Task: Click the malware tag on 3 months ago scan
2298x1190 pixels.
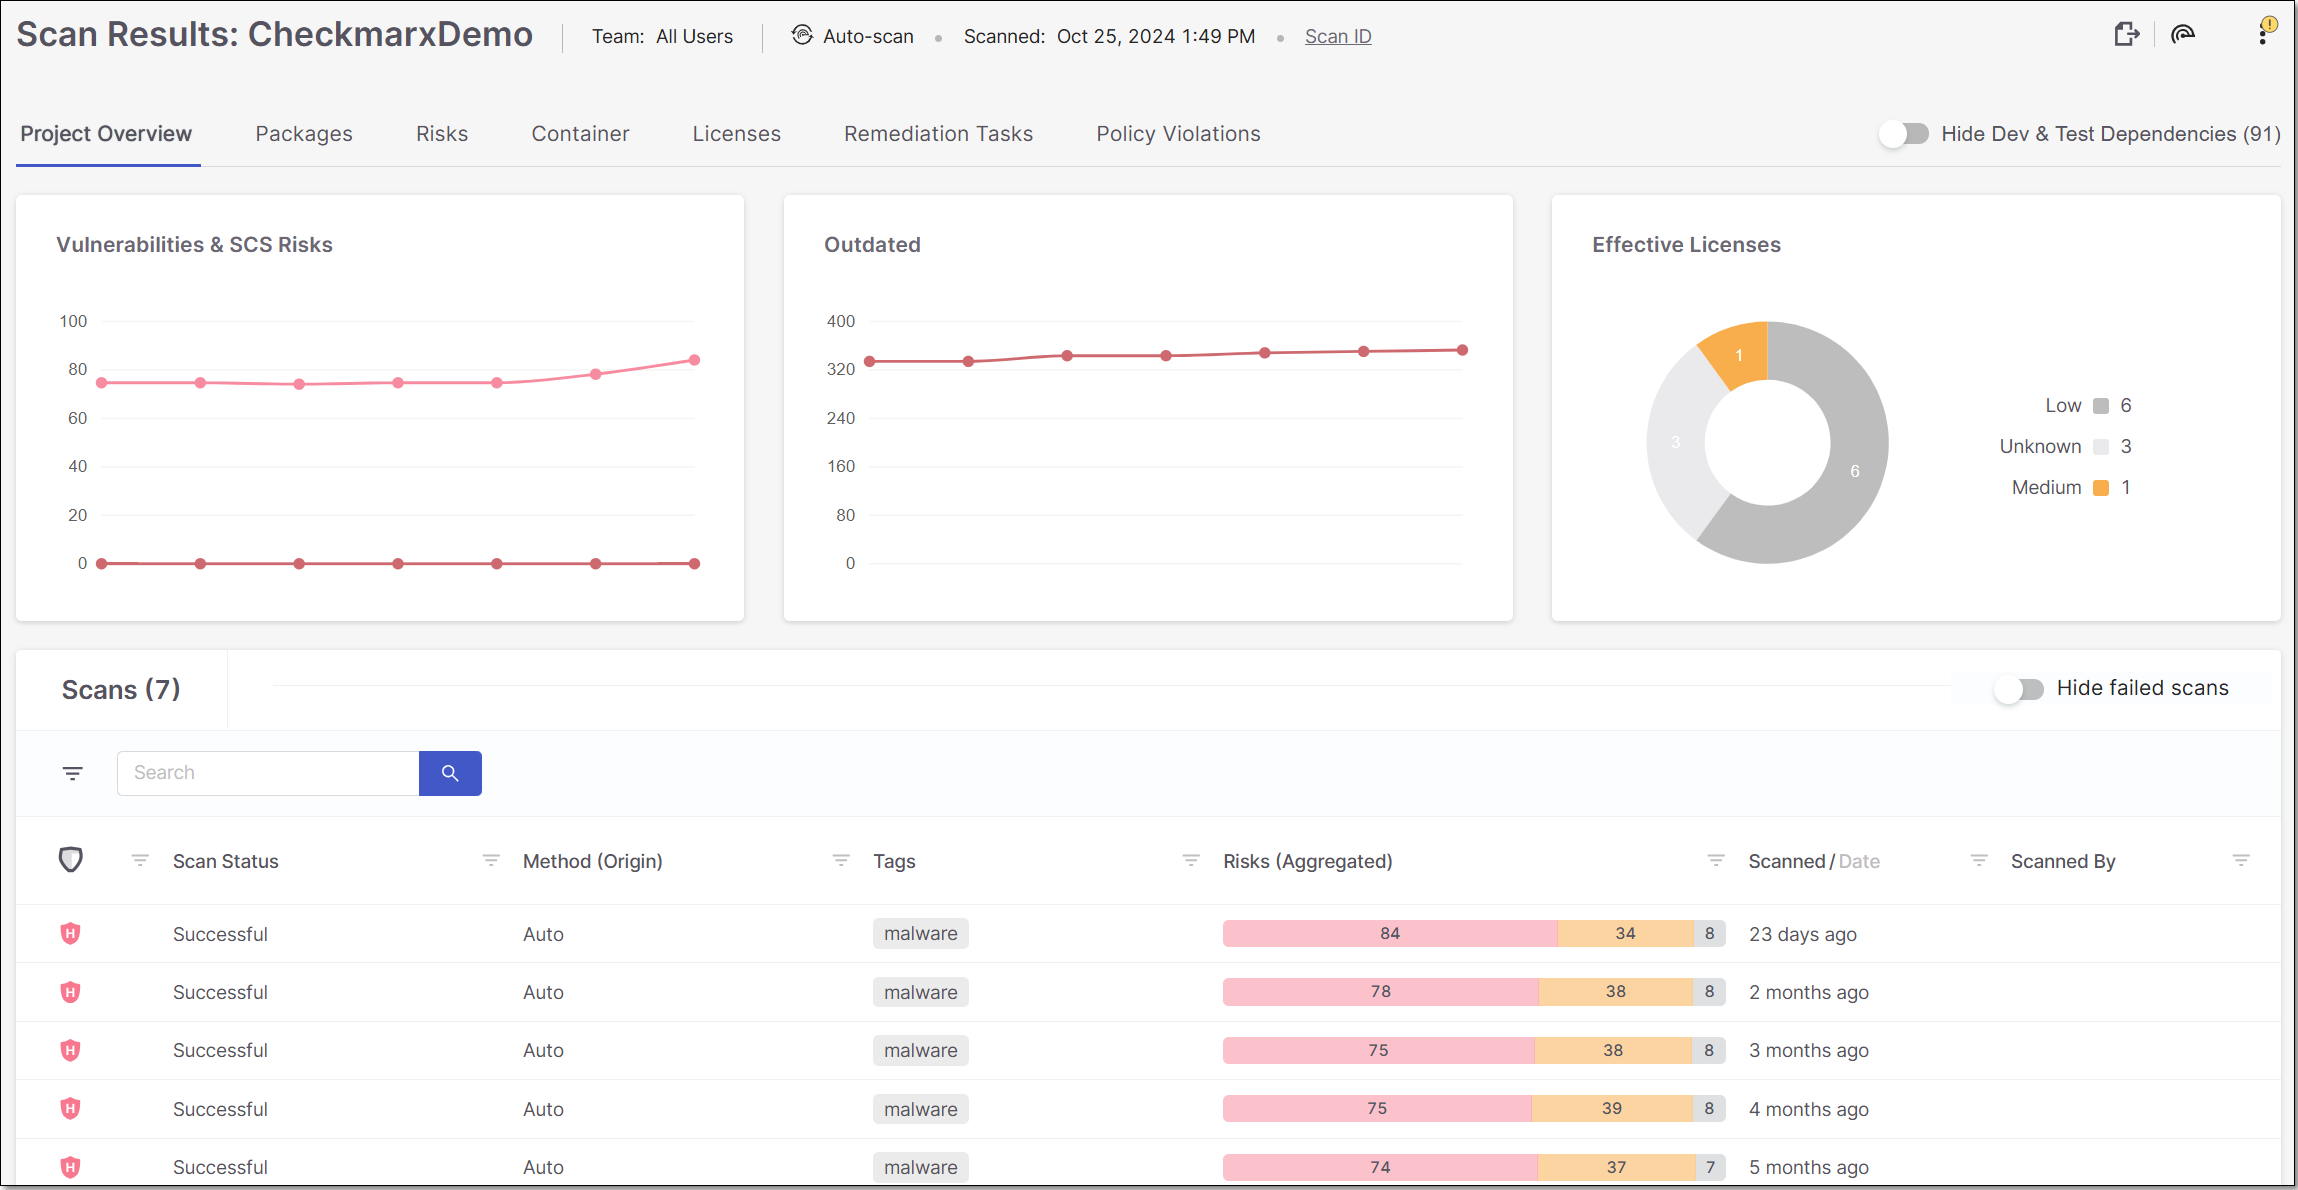Action: (920, 1050)
